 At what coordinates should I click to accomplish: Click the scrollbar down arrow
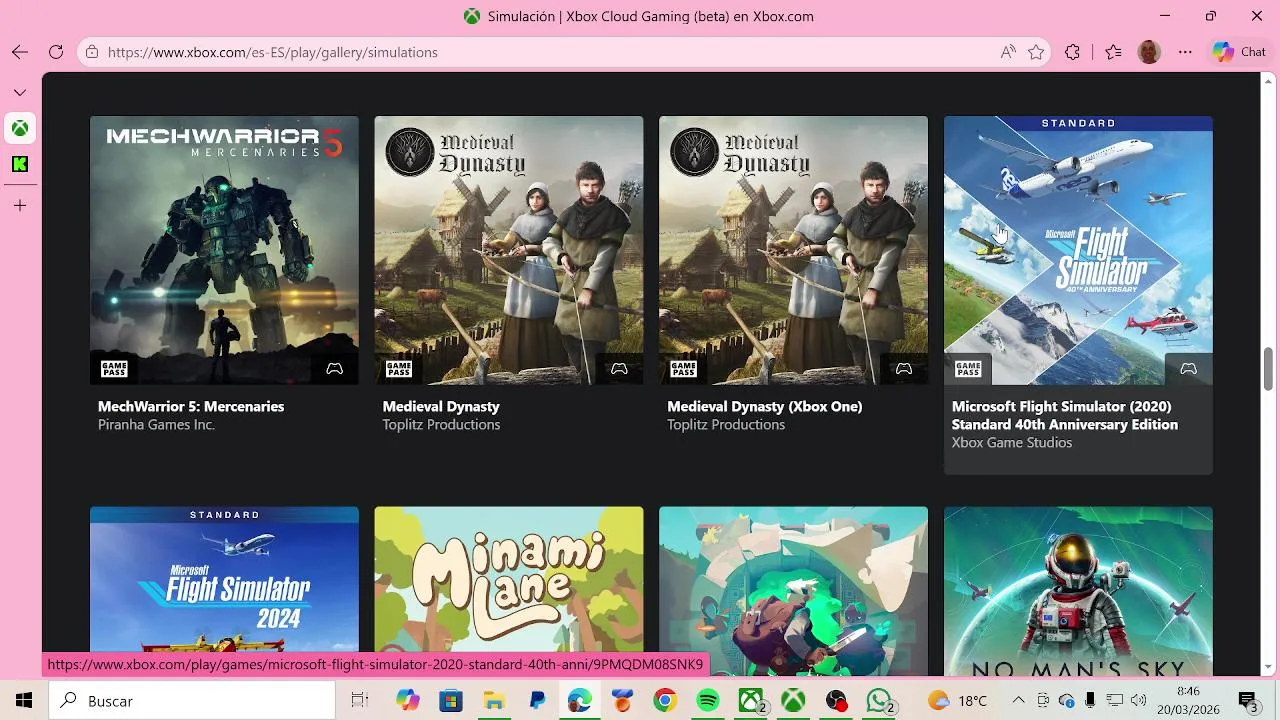click(x=1268, y=667)
